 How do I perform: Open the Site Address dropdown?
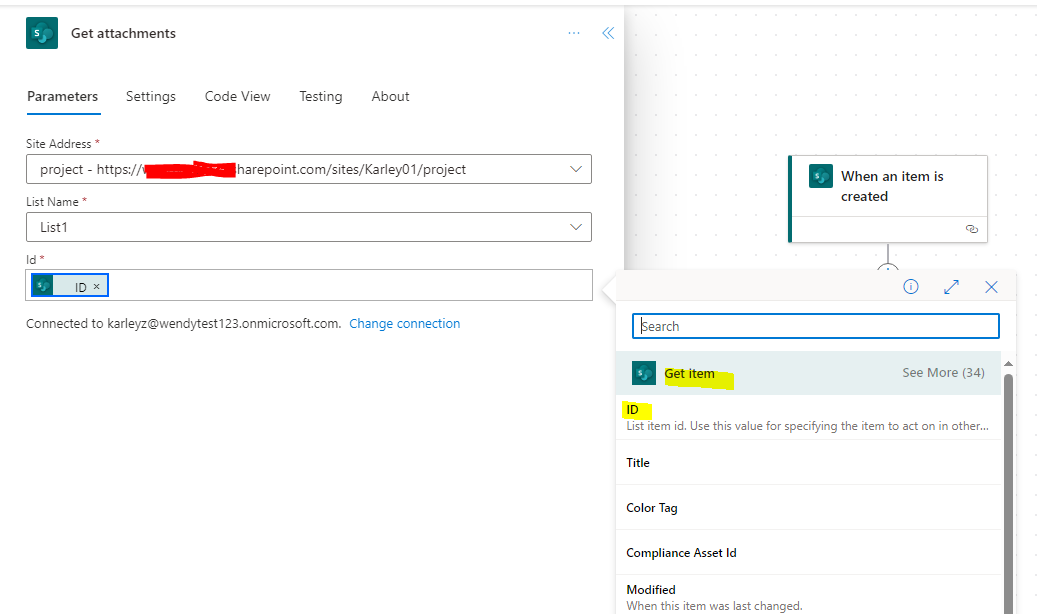576,169
